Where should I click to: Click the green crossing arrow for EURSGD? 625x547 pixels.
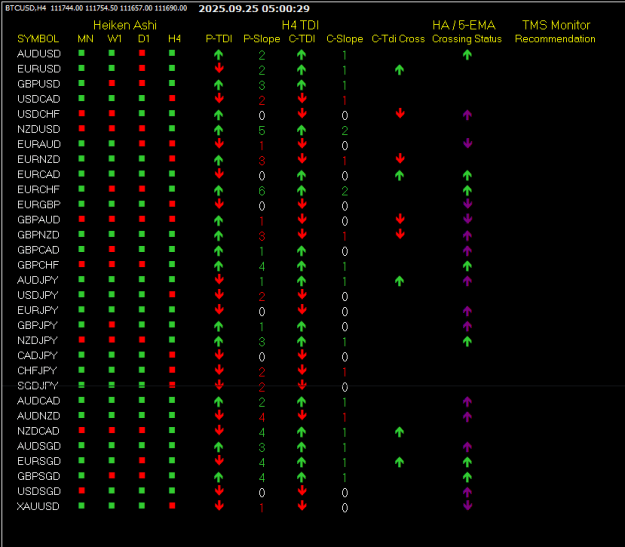point(467,462)
